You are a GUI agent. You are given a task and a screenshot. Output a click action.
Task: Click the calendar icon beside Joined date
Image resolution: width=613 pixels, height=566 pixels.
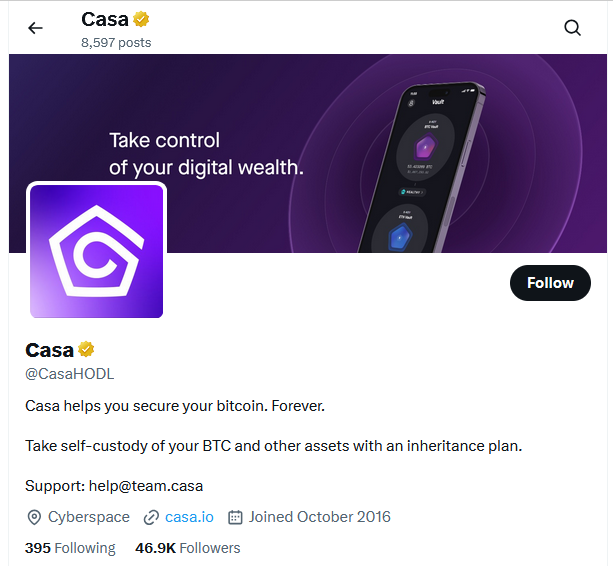(x=236, y=517)
